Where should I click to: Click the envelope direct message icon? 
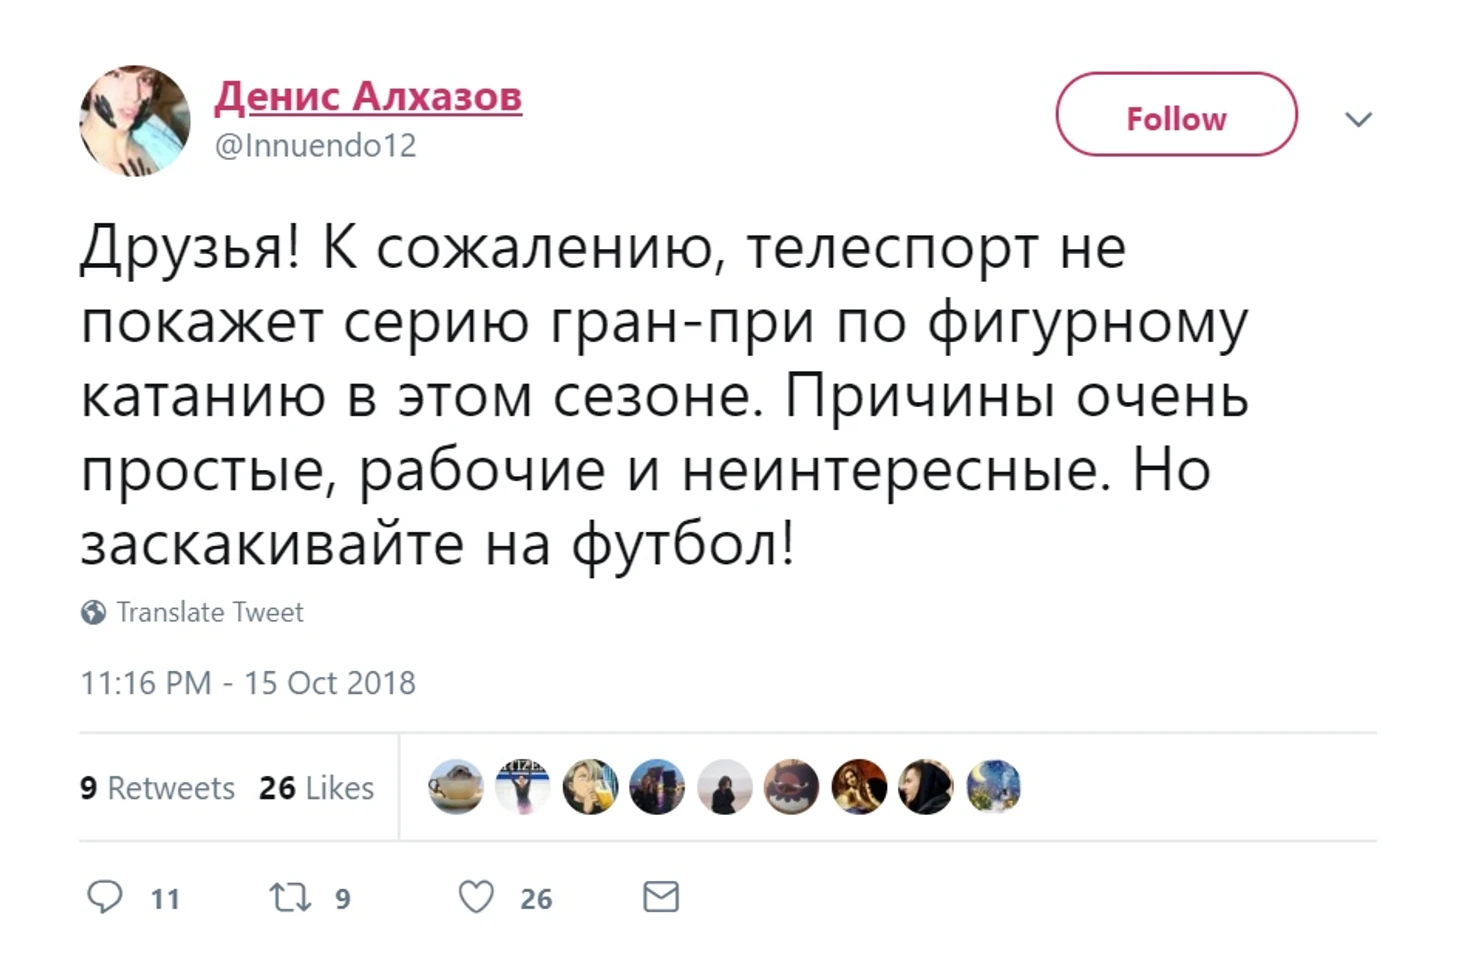coord(661,897)
